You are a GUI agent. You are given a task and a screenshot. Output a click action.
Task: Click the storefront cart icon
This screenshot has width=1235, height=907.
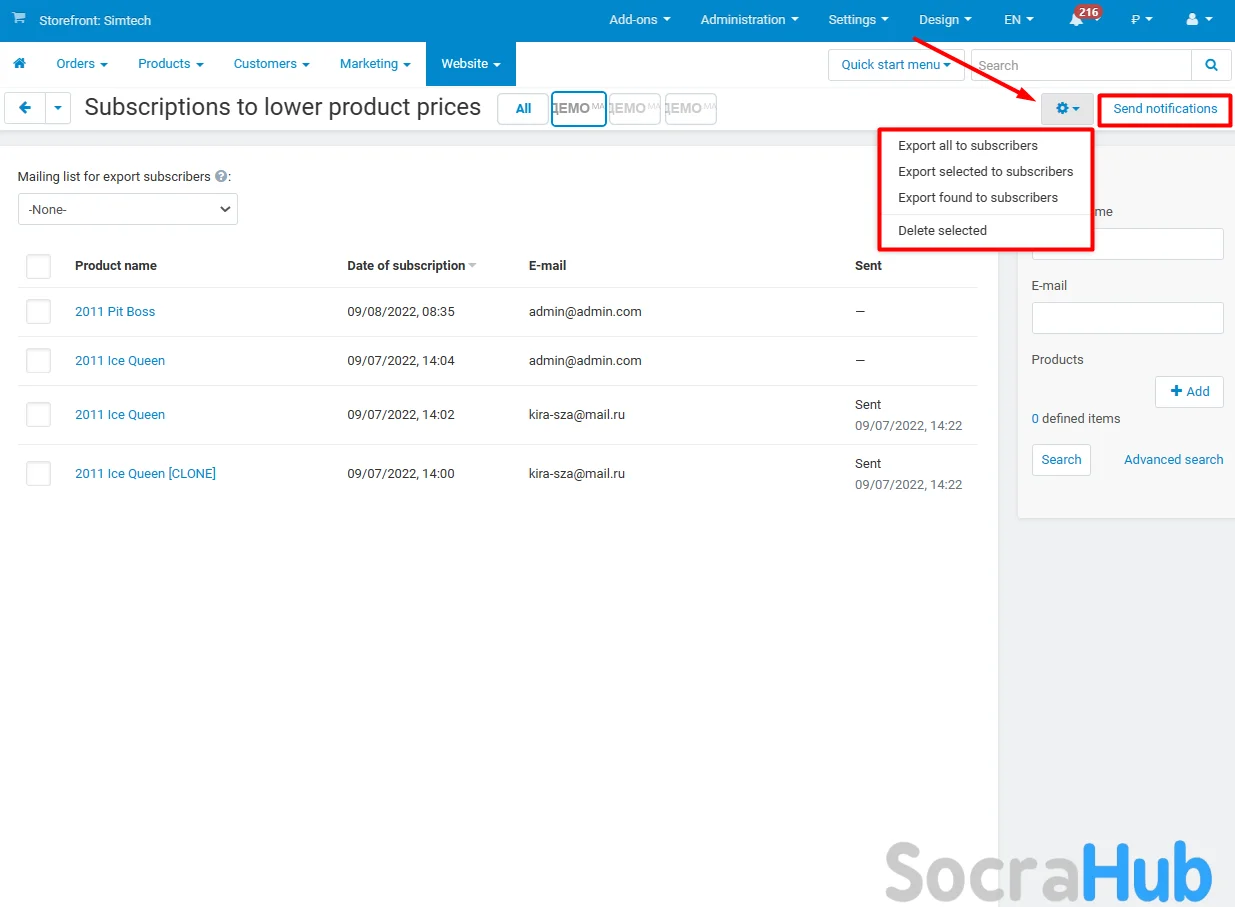pos(19,19)
